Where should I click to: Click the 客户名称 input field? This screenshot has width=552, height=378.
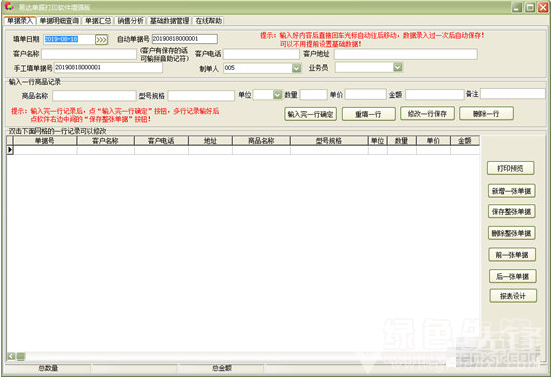89,54
